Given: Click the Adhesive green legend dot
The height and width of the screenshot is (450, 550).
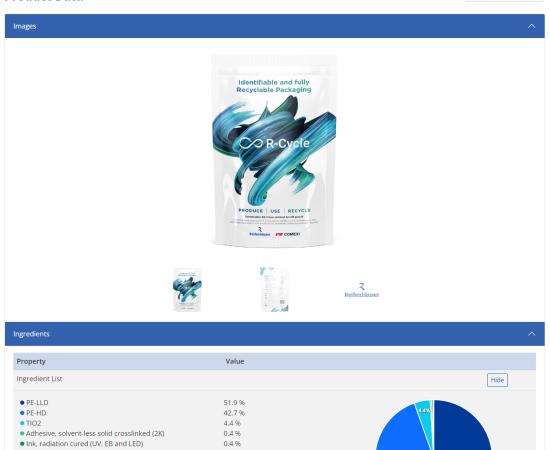Looking at the screenshot, I should [x=22, y=434].
